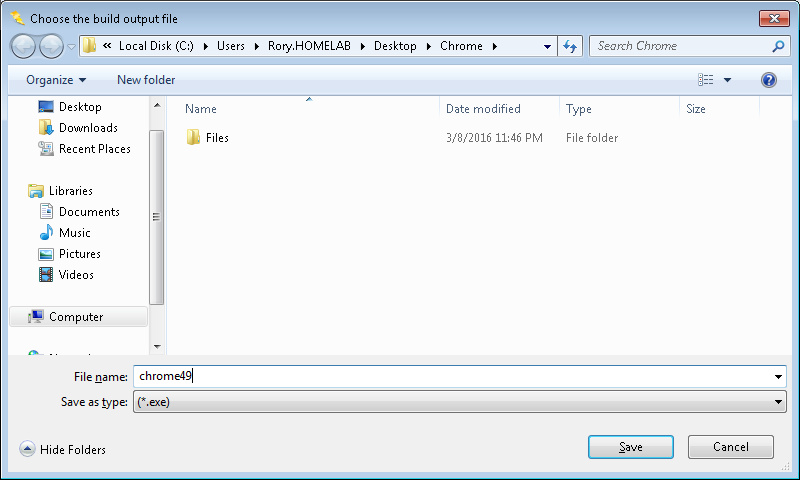The height and width of the screenshot is (480, 800).
Task: Open the File name dropdown arrow
Action: pos(778,377)
